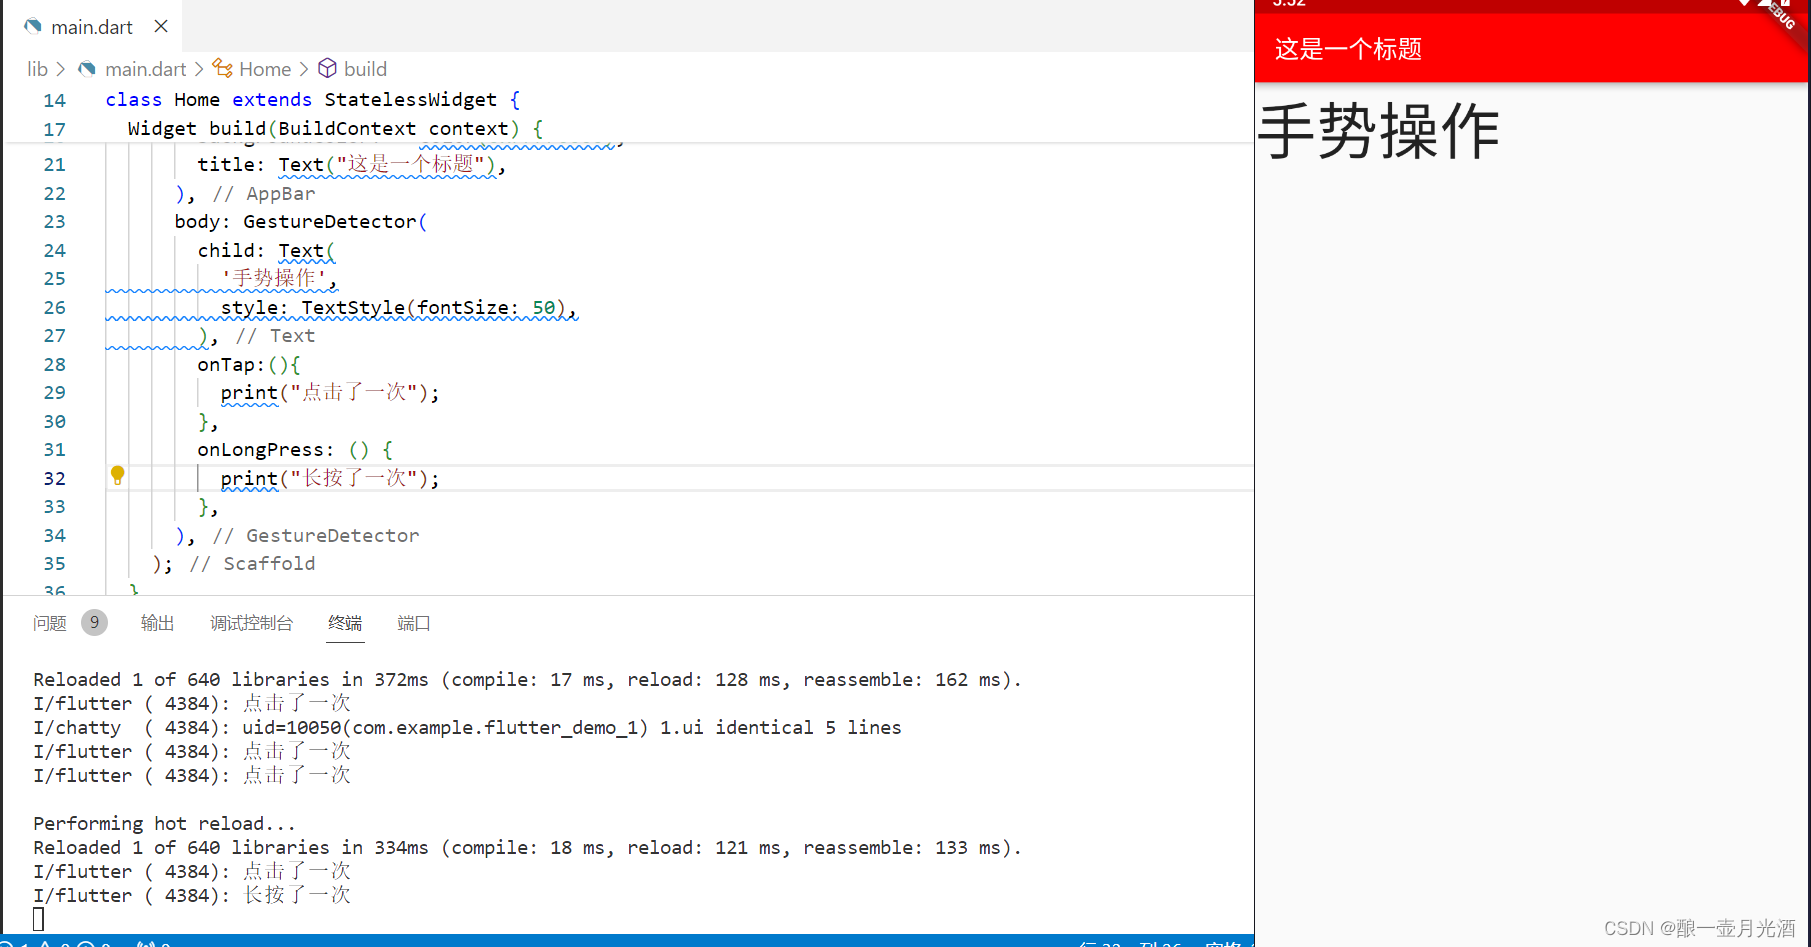Click the wireless broadcast icon in status bar

pyautogui.click(x=146, y=943)
